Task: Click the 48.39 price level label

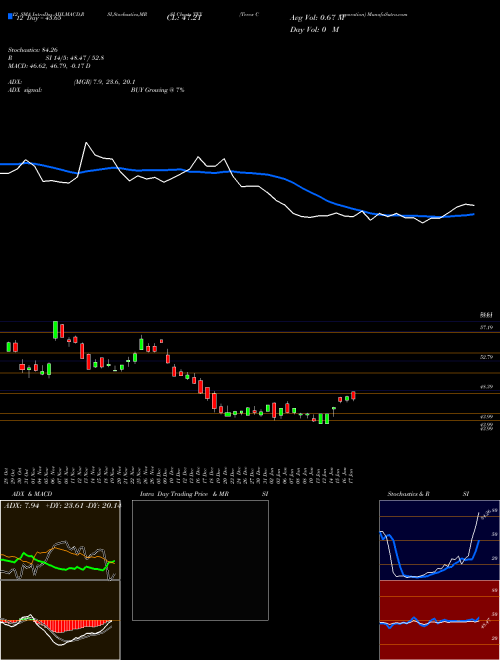Action: coord(486,386)
